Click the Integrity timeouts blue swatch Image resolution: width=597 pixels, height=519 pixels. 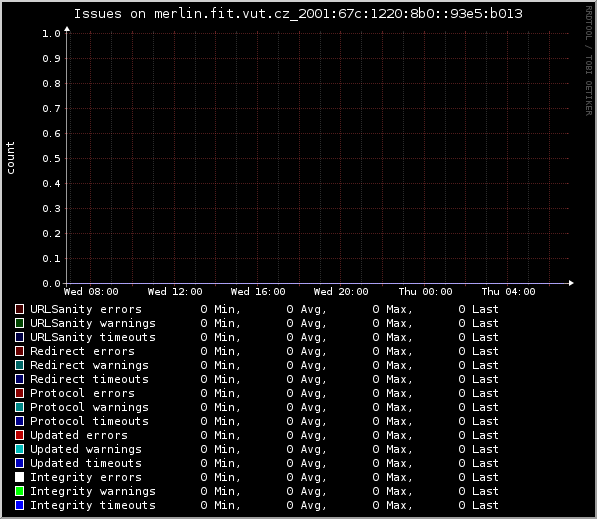pyautogui.click(x=19, y=505)
